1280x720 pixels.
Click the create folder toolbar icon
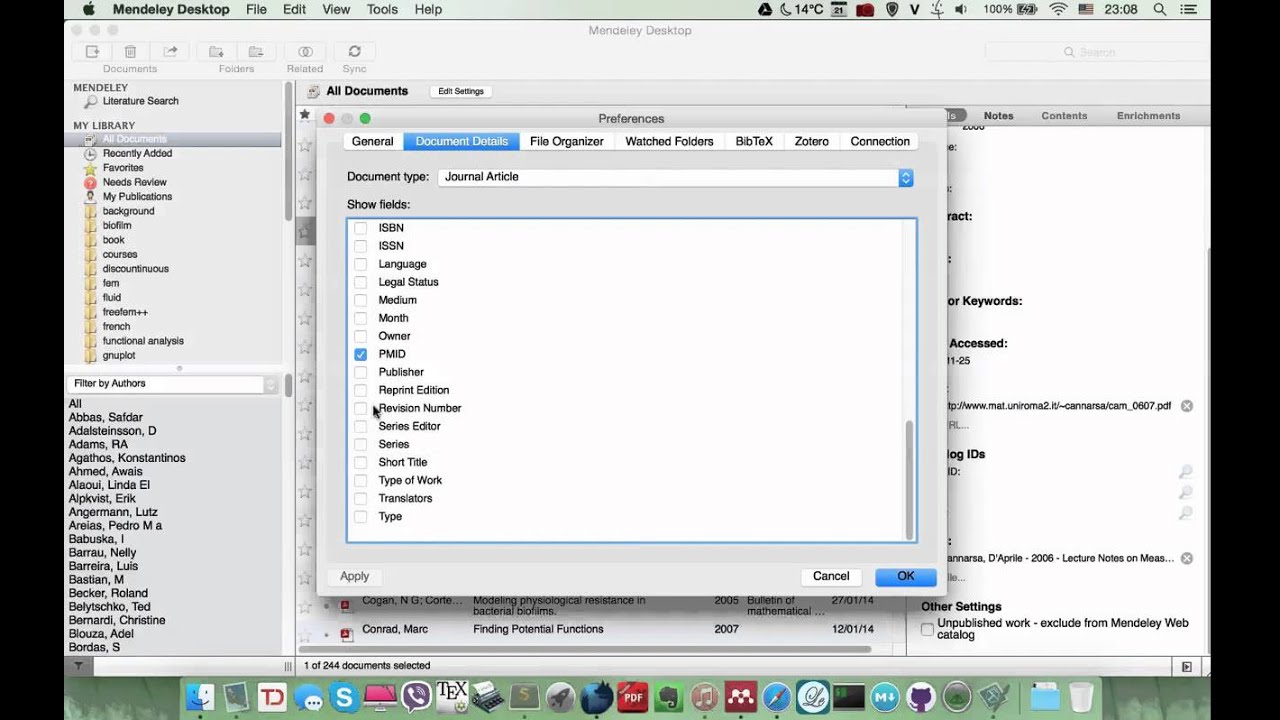pyautogui.click(x=215, y=52)
